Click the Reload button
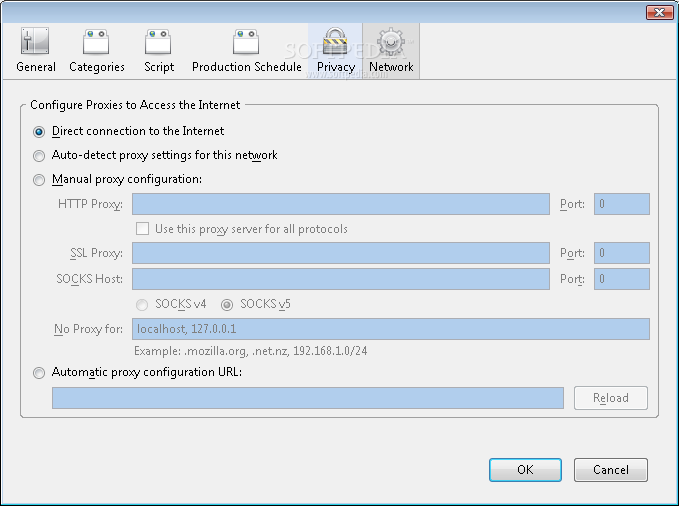 pos(611,398)
